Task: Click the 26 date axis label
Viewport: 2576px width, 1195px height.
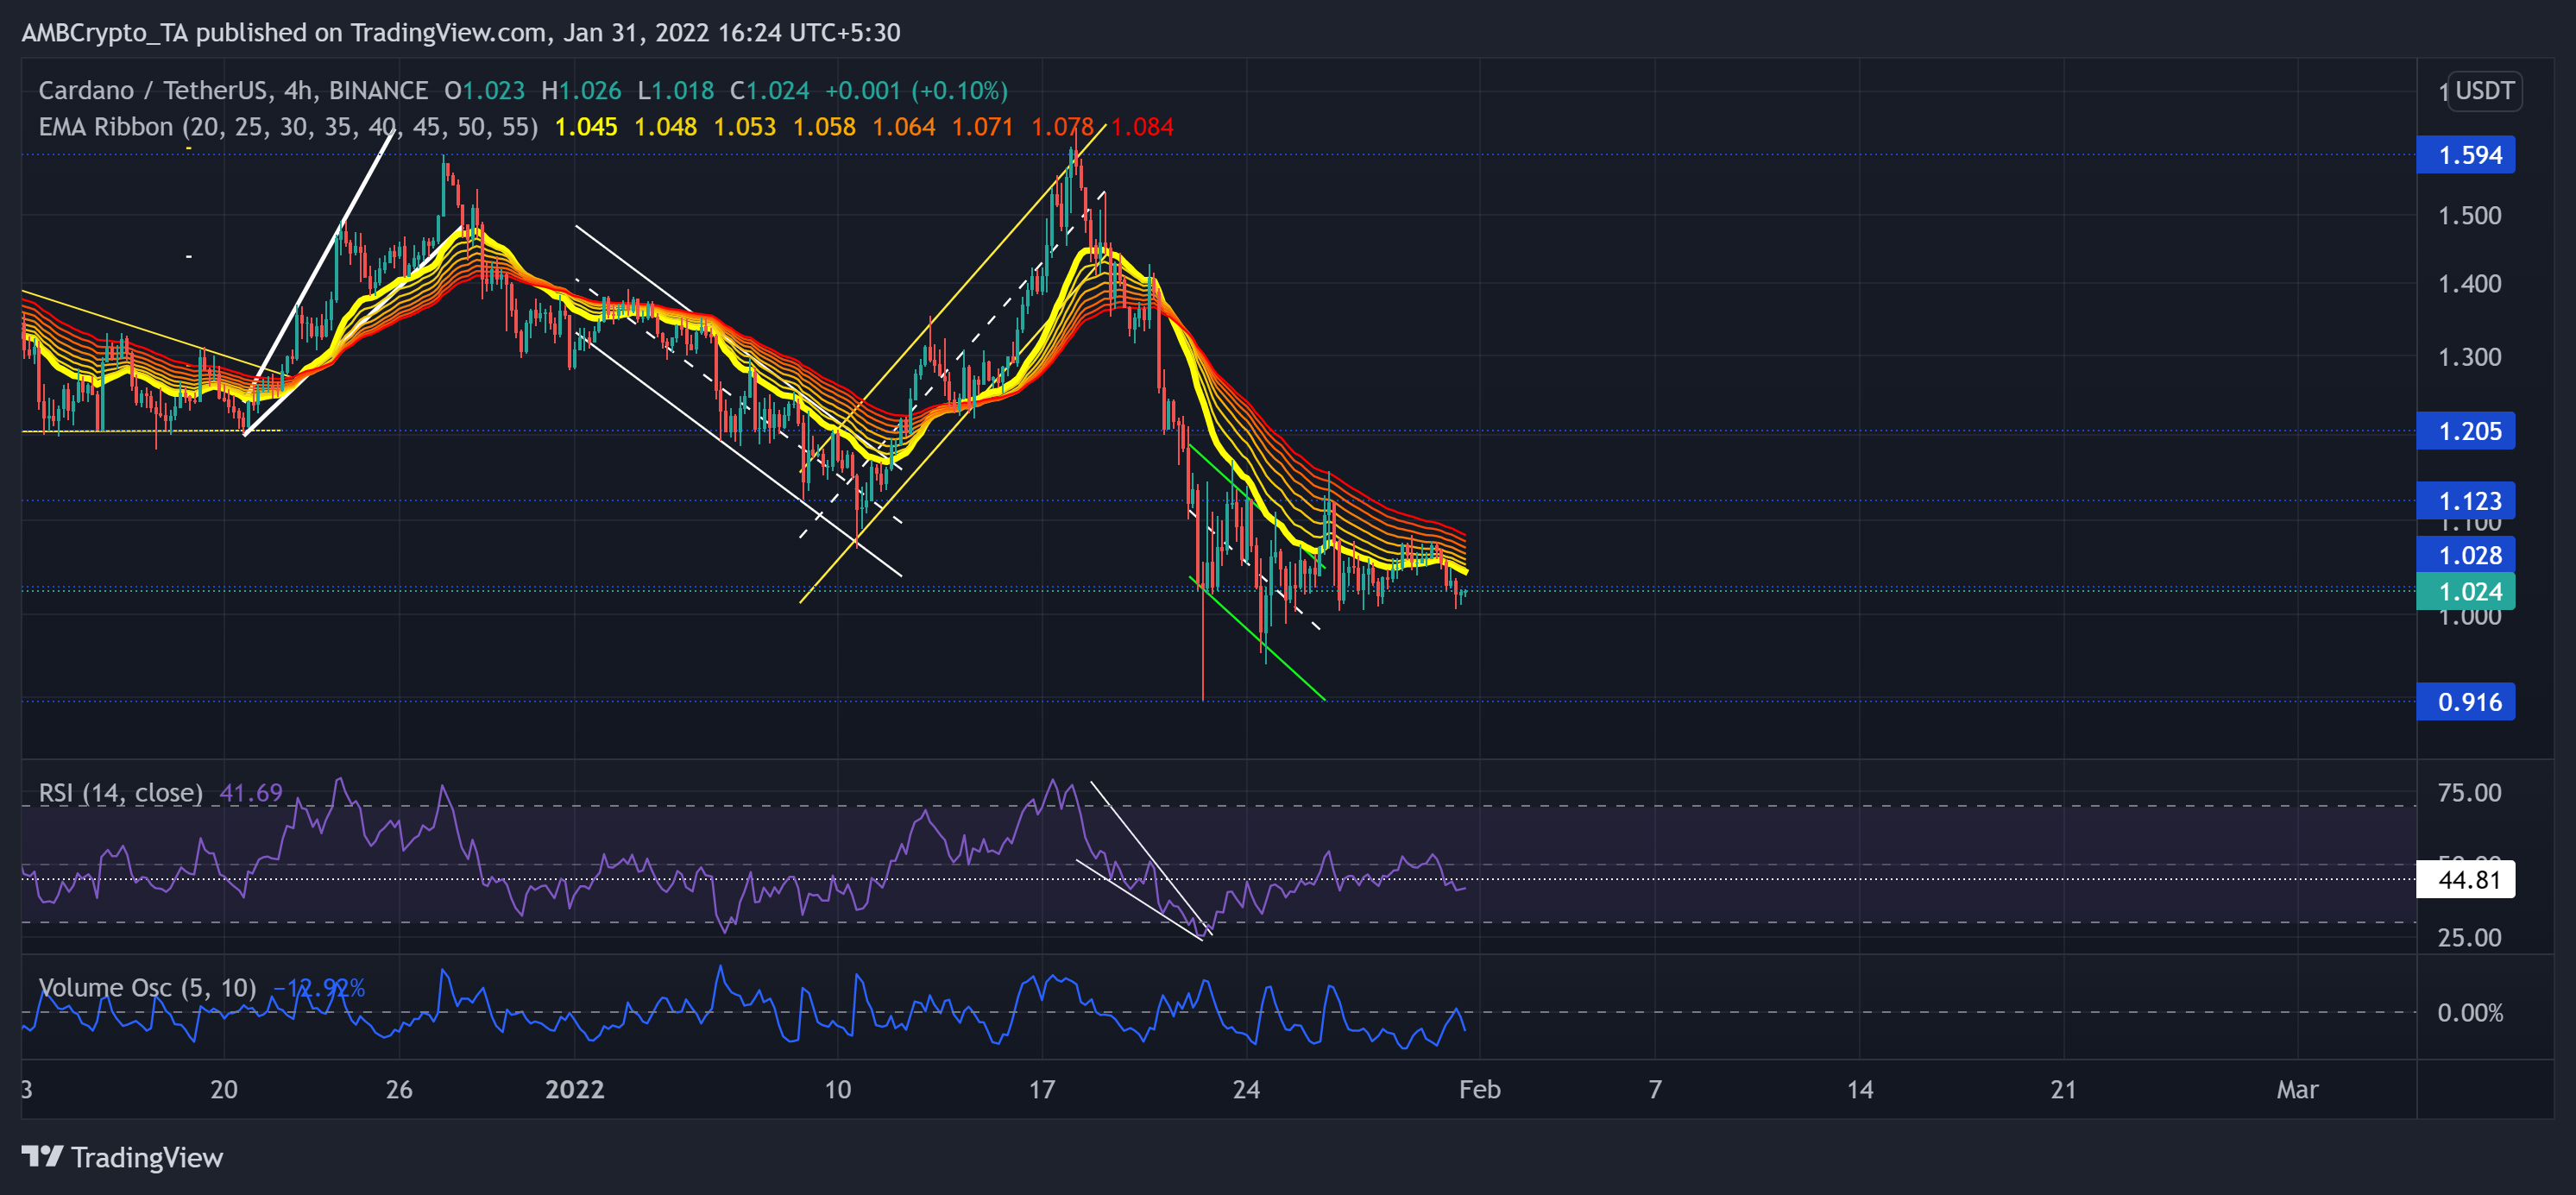Action: 399,1089
